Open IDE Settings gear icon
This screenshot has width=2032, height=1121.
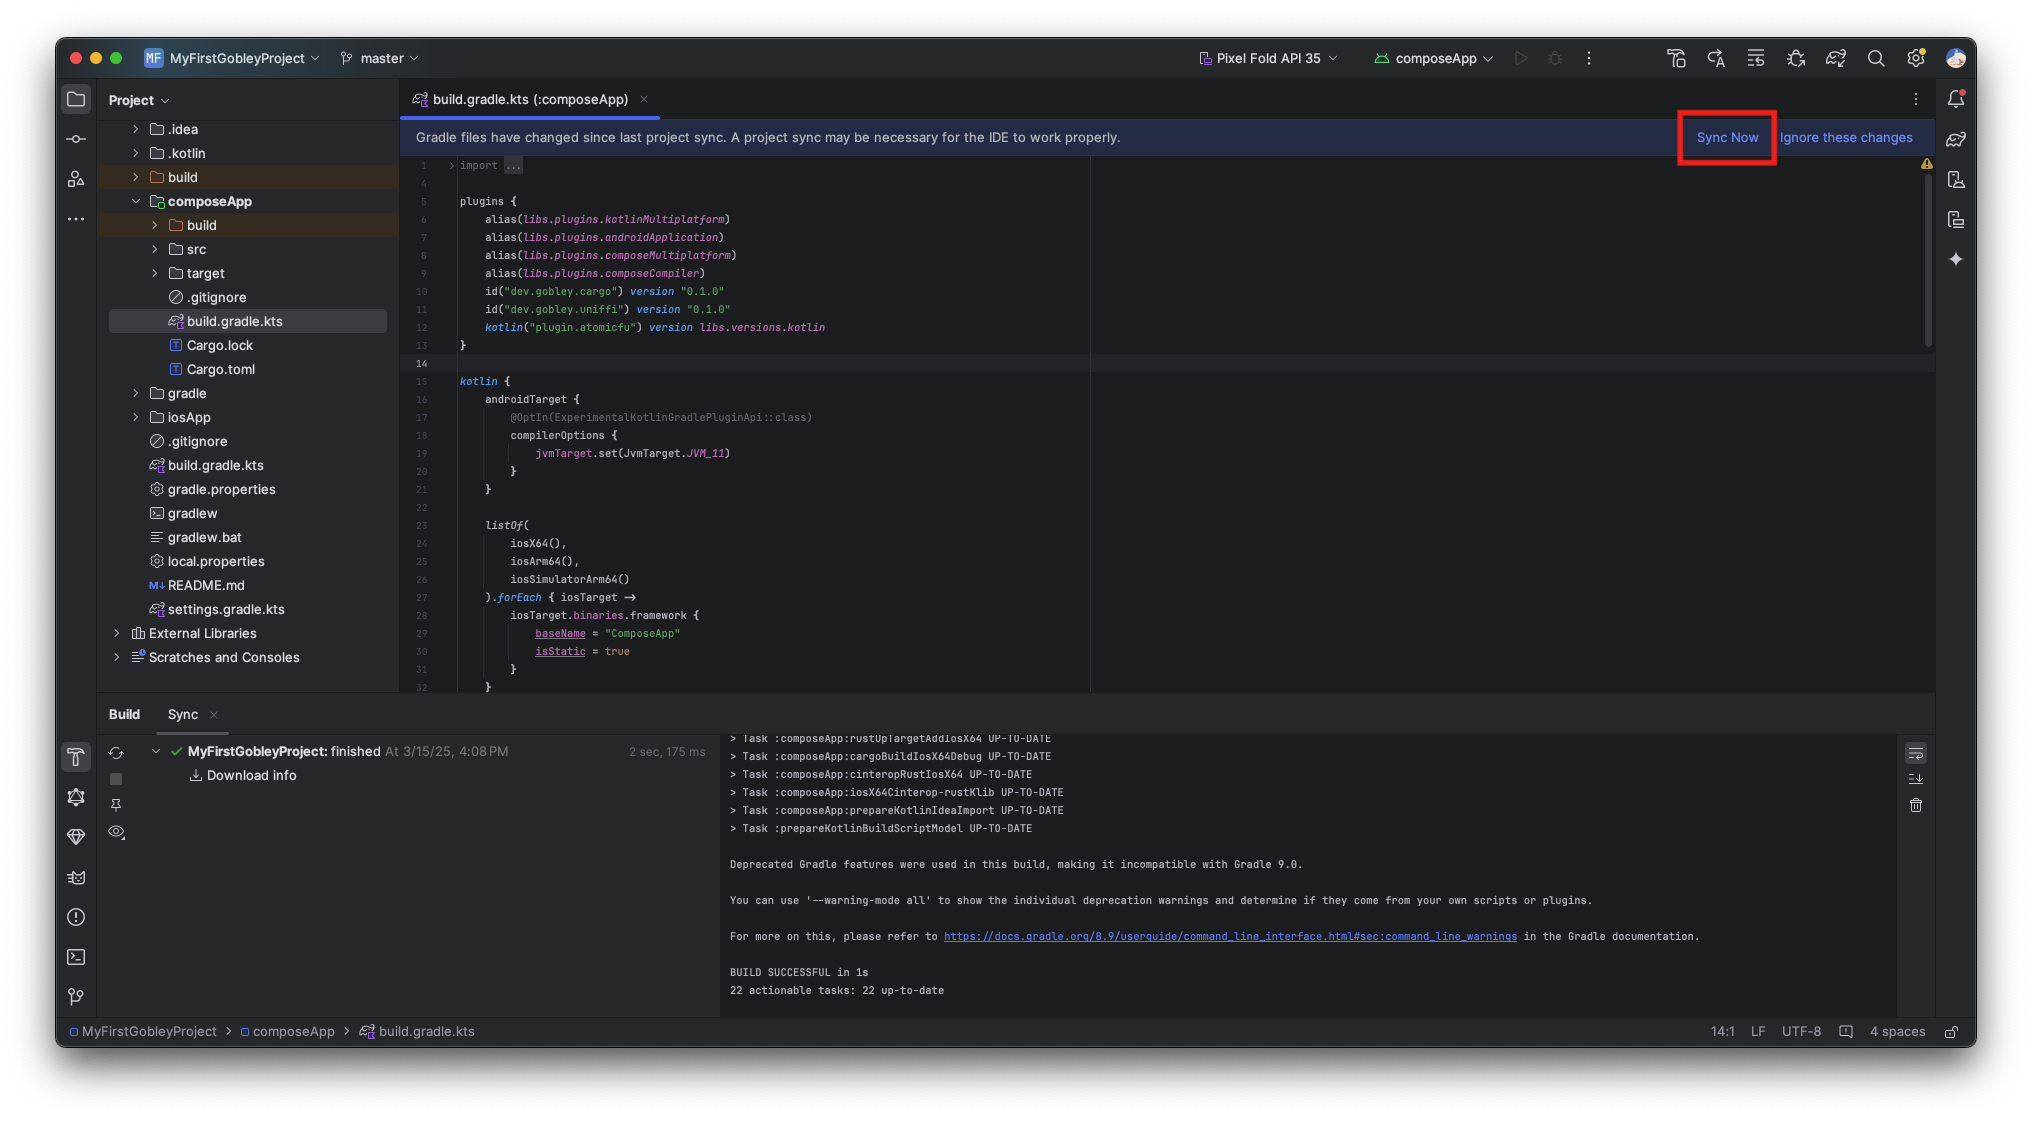1916,58
